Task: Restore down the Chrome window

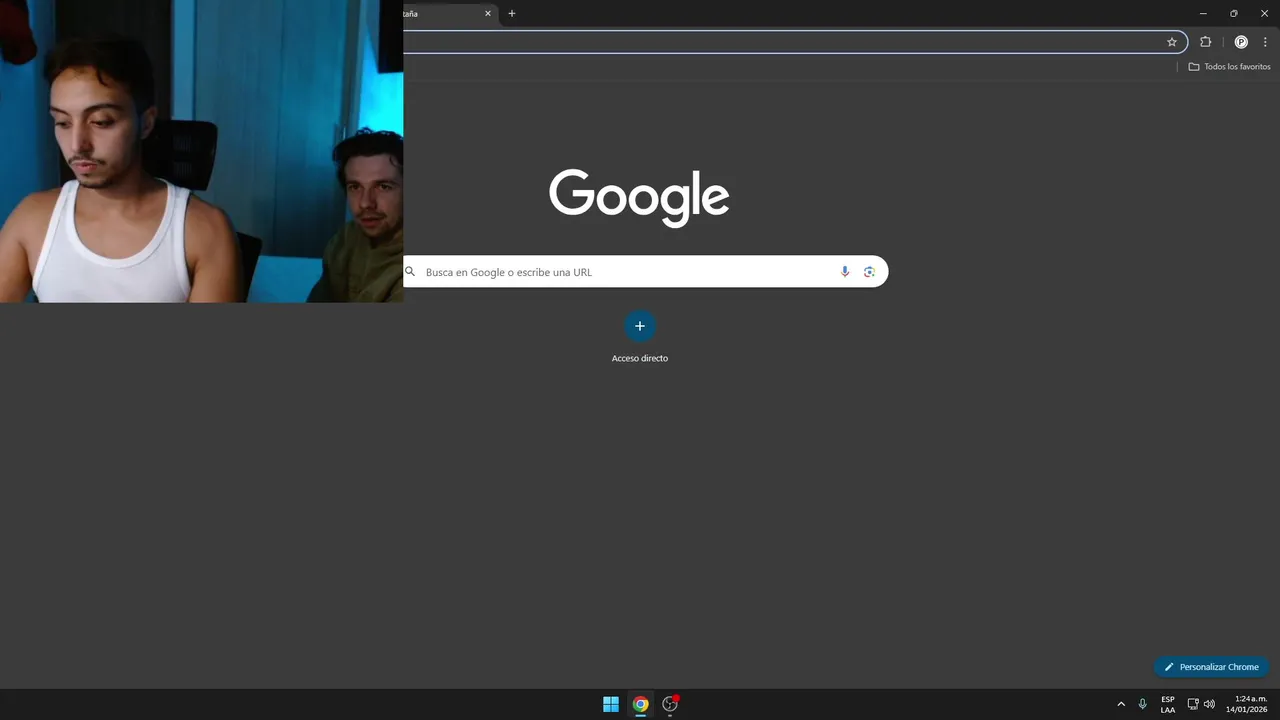Action: tap(1234, 13)
